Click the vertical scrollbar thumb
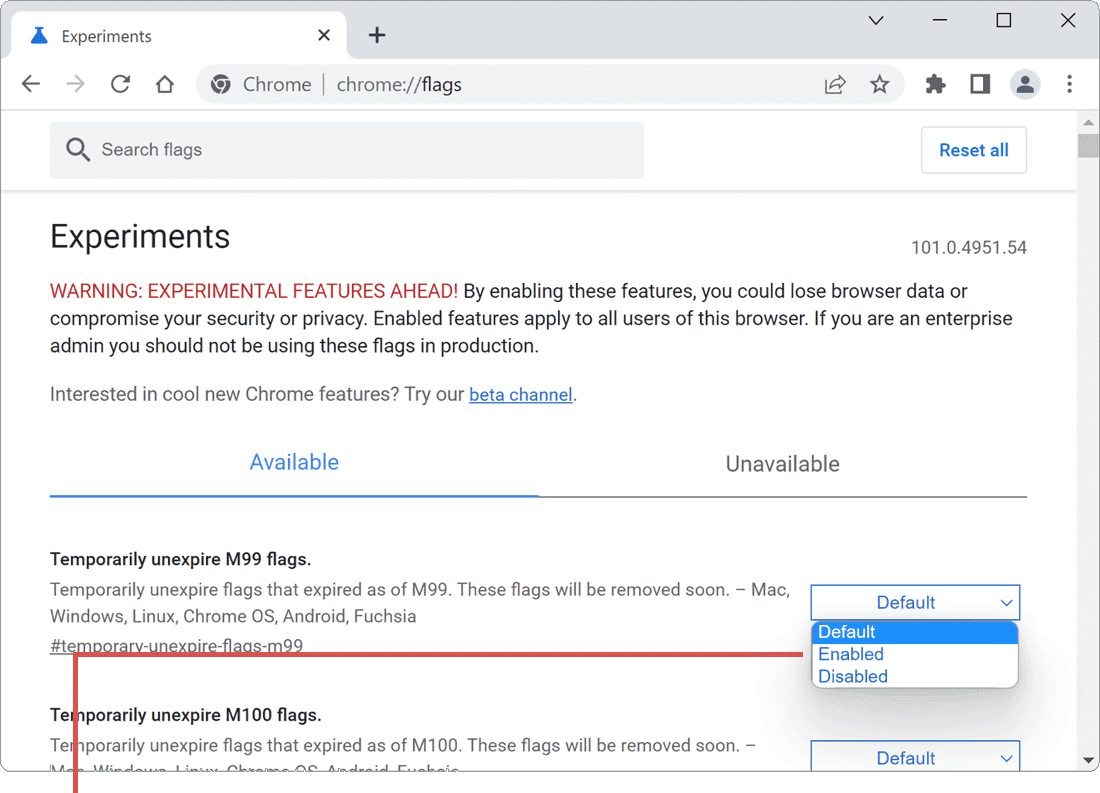 pyautogui.click(x=1088, y=145)
